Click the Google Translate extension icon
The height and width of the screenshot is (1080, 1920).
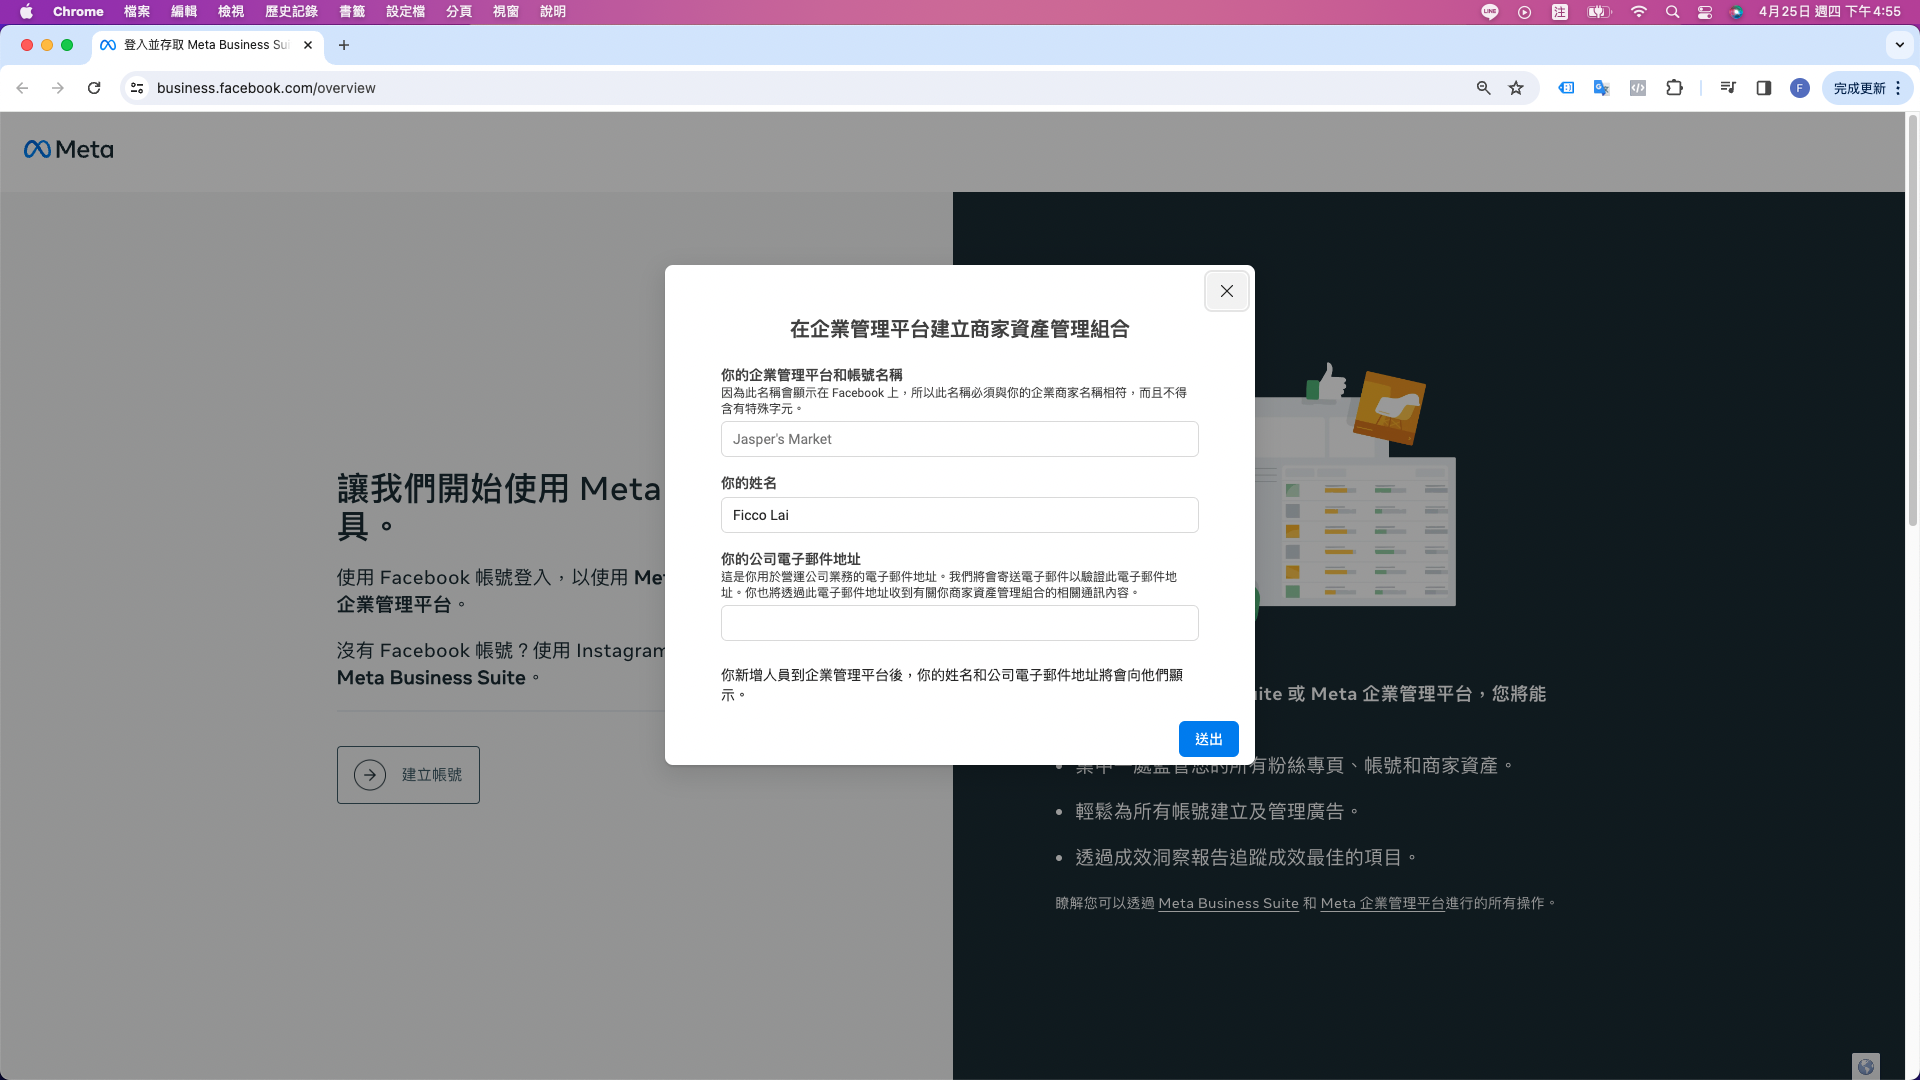click(x=1601, y=88)
